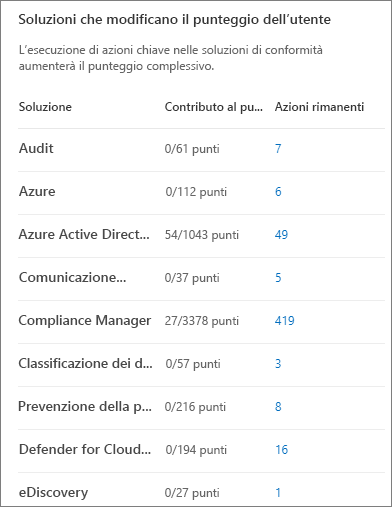
Task: Select the 0/216 punti contribution cell
Action: (x=195, y=407)
